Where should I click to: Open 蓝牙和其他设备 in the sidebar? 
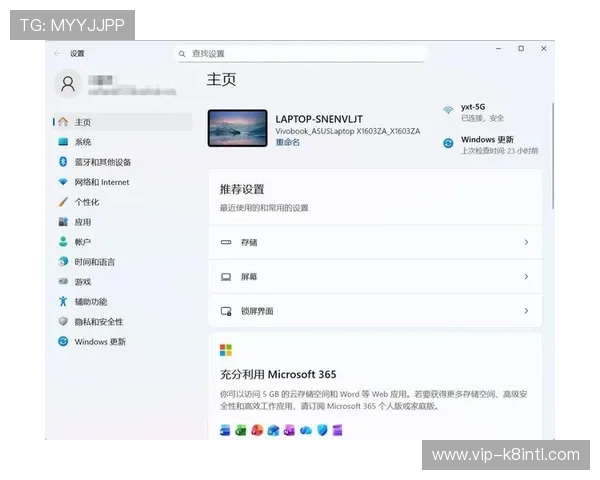tap(122, 162)
